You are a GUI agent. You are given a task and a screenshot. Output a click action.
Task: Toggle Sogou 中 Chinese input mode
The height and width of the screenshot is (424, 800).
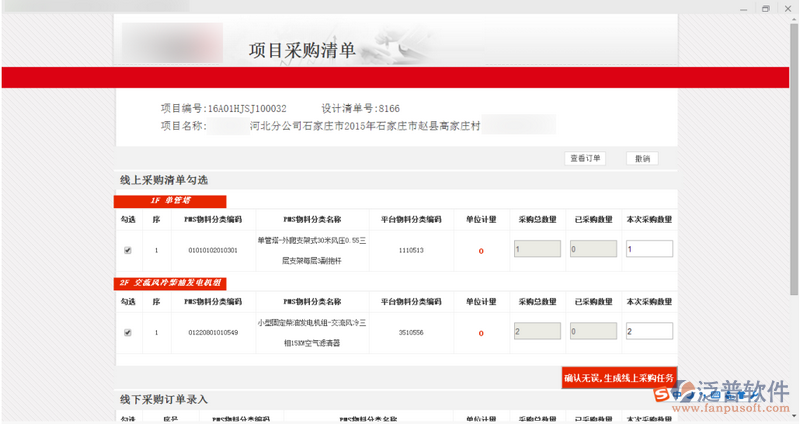677,396
